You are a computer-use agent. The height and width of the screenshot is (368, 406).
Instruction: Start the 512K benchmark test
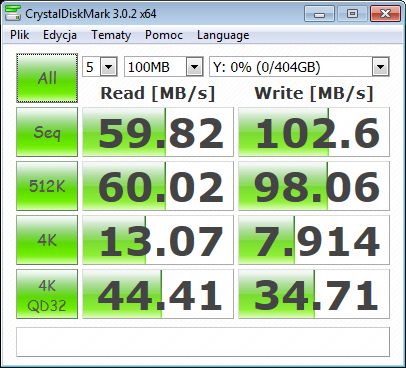tap(47, 186)
